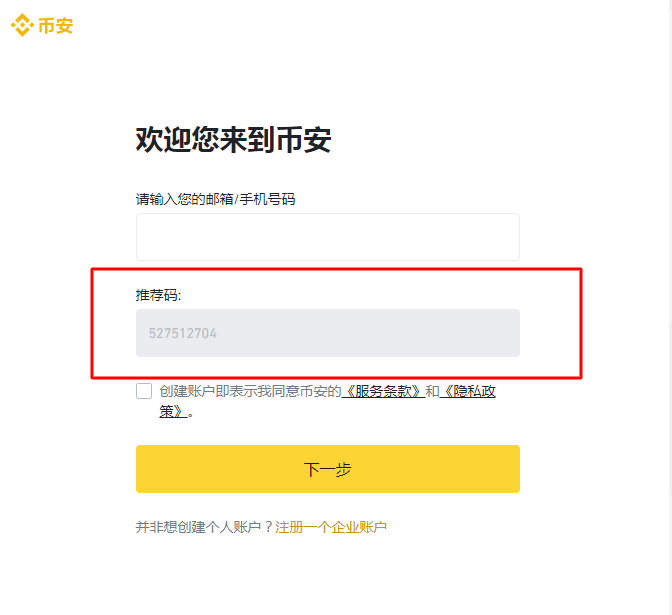Click the Binance diamond logo icon
The height and width of the screenshot is (615, 672).
click(x=22, y=26)
